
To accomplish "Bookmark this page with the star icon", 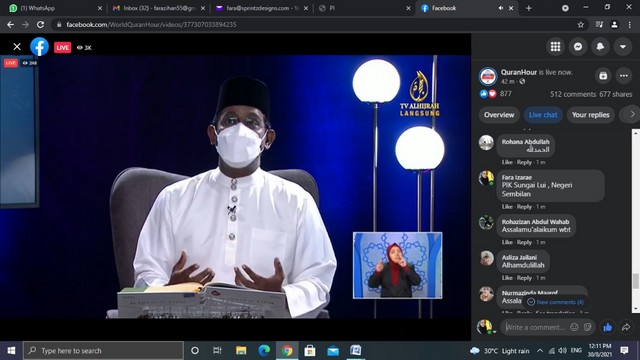I will pos(581,24).
